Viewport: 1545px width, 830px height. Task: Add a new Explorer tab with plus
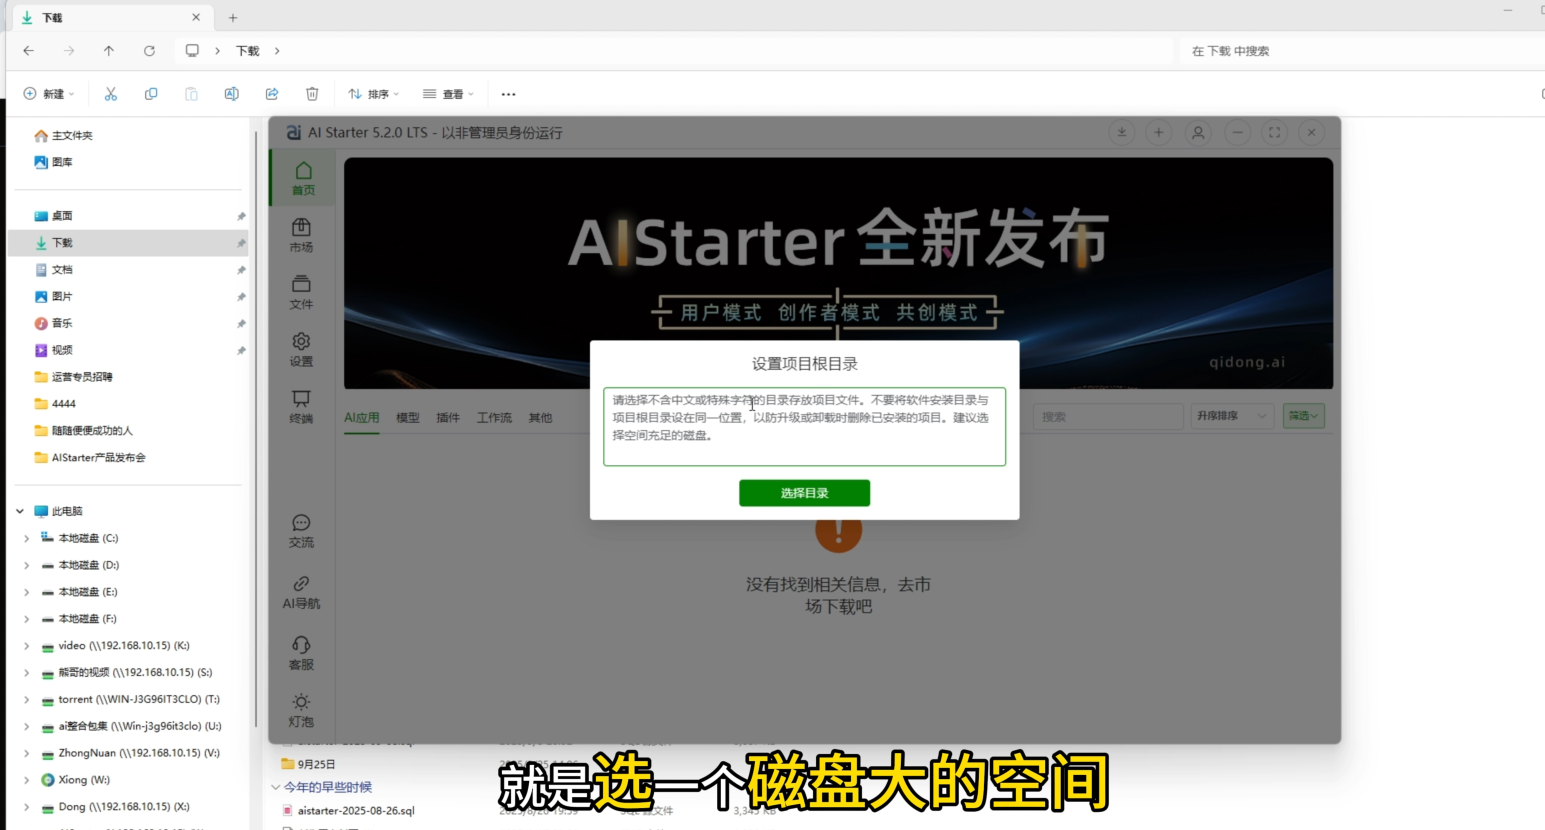tap(233, 18)
